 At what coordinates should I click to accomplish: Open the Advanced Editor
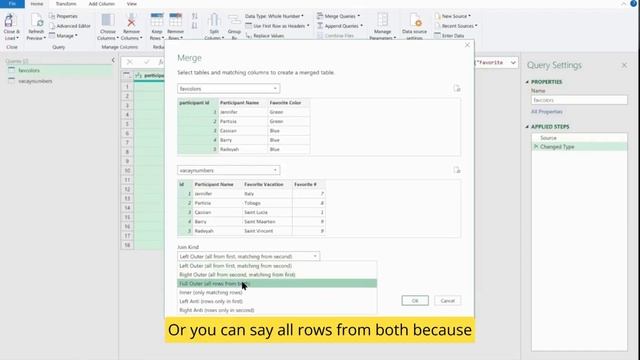(x=70, y=26)
